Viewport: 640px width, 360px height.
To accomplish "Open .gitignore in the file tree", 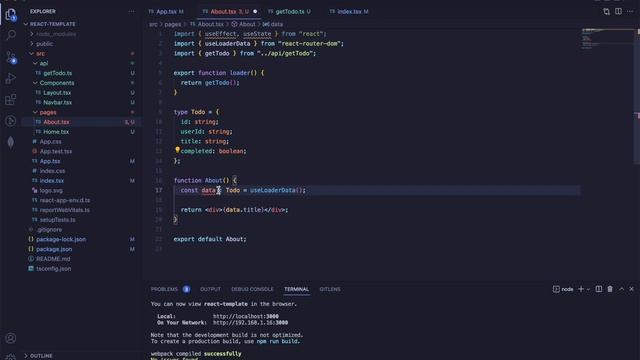I will pos(49,230).
